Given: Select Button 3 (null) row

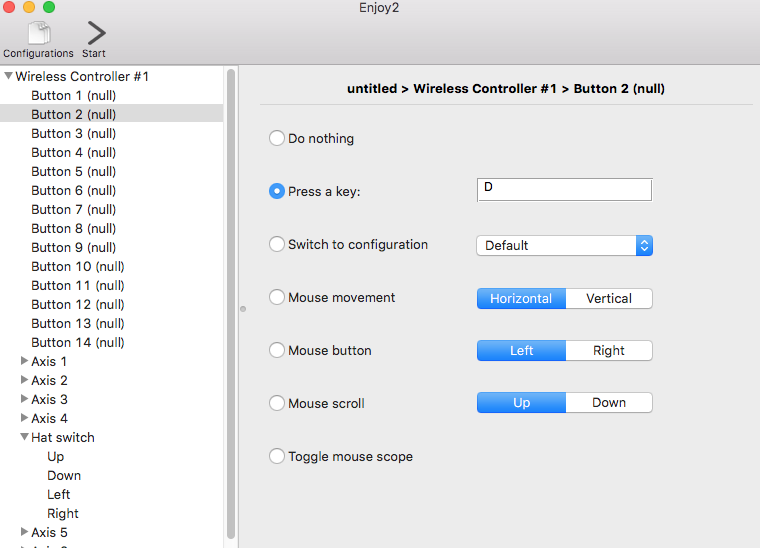Looking at the screenshot, I should click(x=111, y=133).
